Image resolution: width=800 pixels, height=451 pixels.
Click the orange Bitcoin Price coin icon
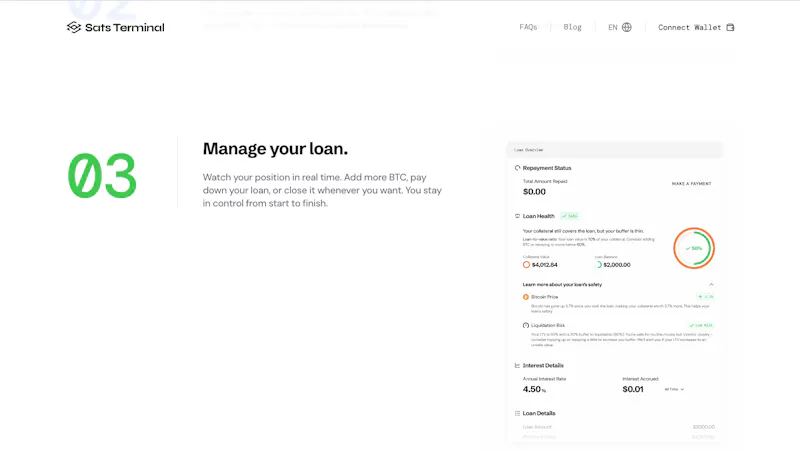(526, 297)
